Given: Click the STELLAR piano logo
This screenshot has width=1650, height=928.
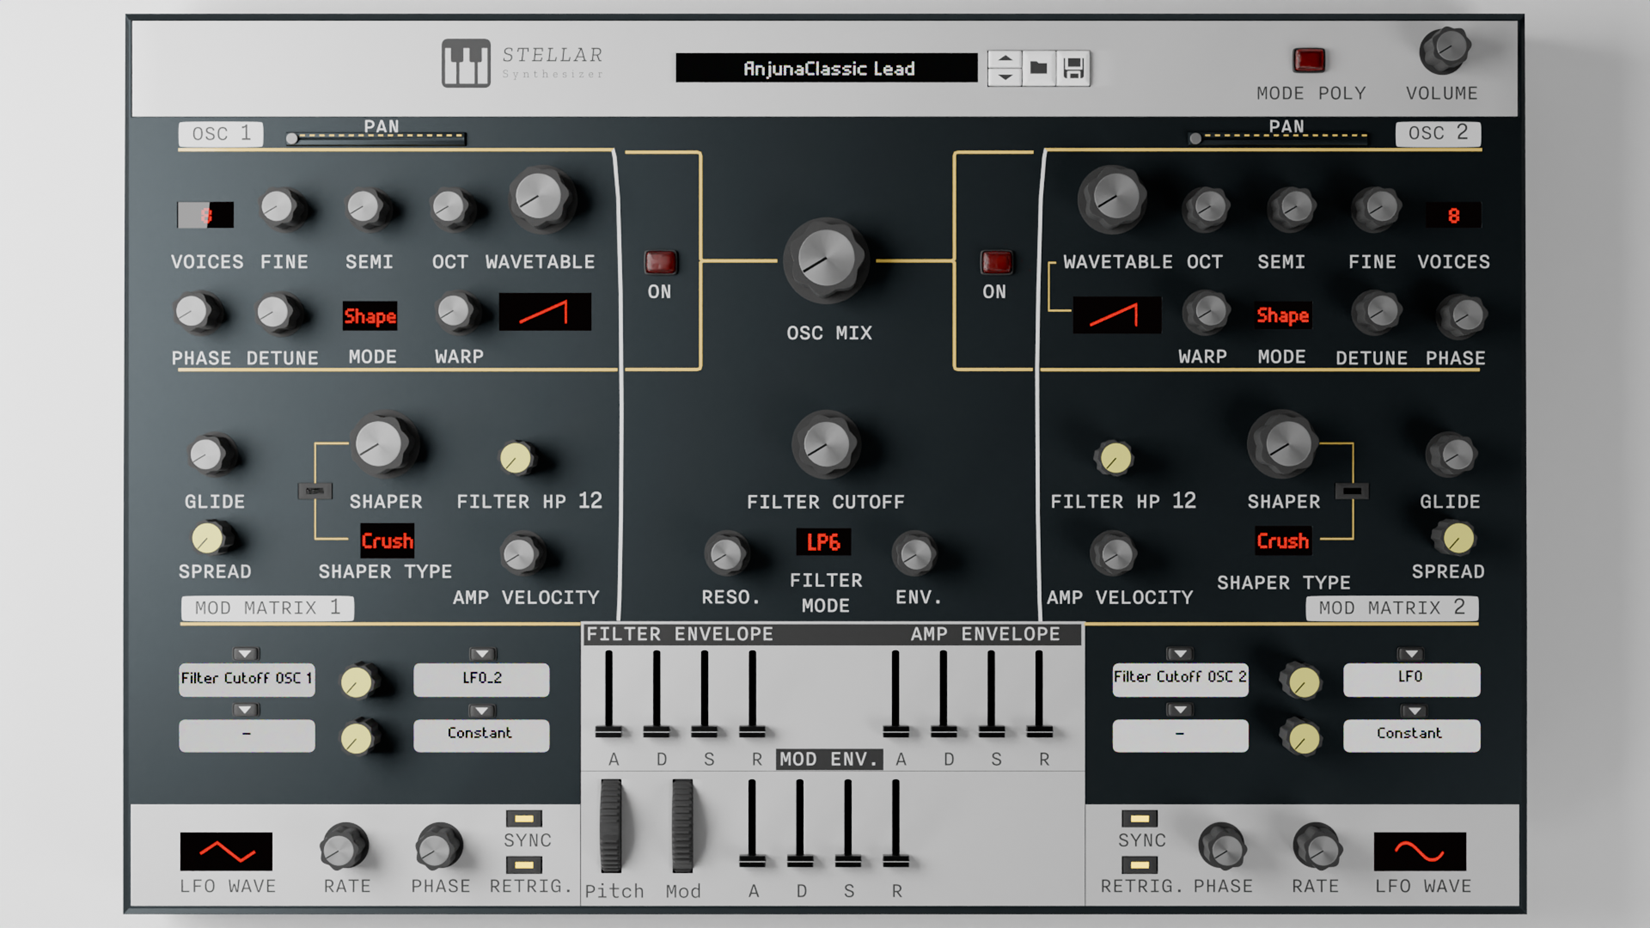Looking at the screenshot, I should point(466,63).
